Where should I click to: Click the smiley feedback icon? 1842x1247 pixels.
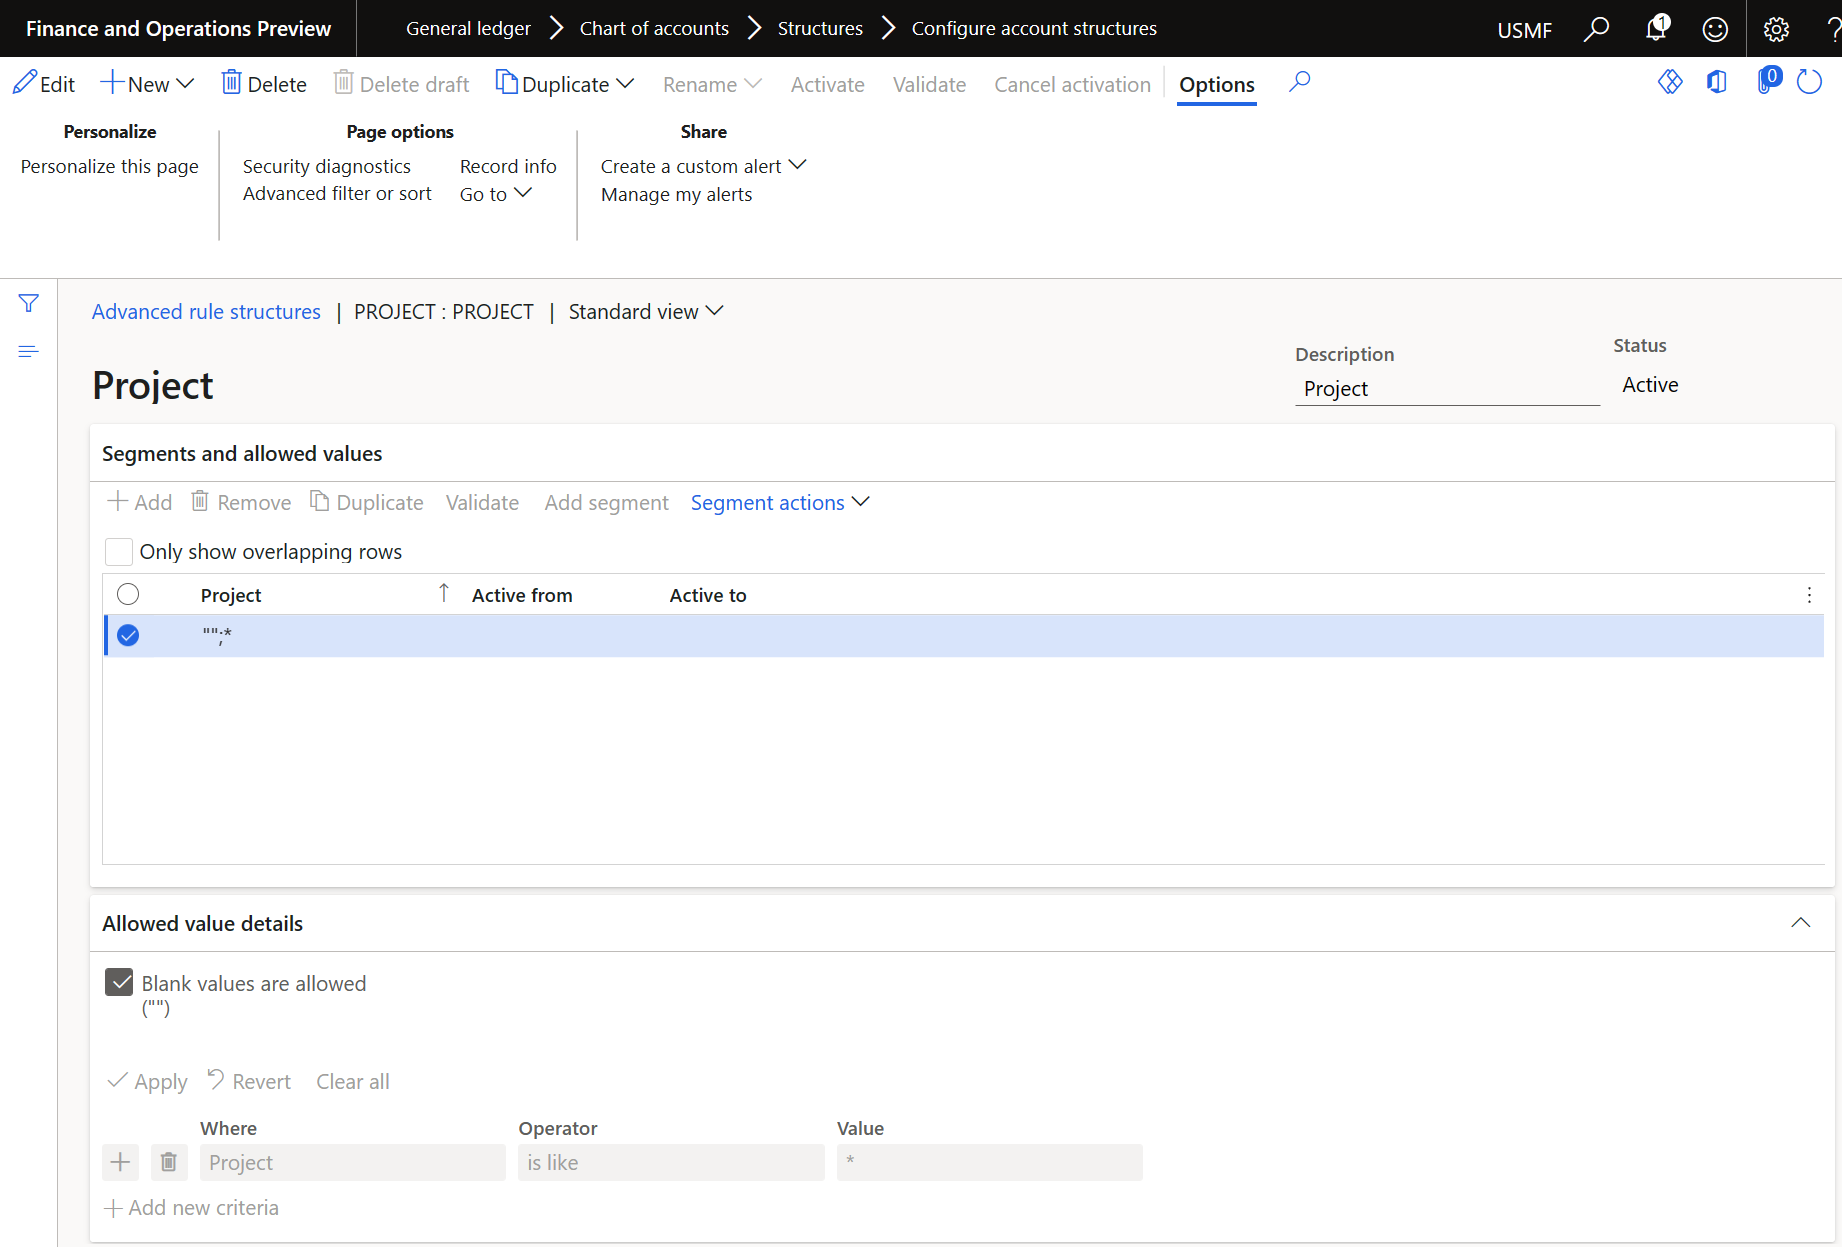pos(1715,29)
